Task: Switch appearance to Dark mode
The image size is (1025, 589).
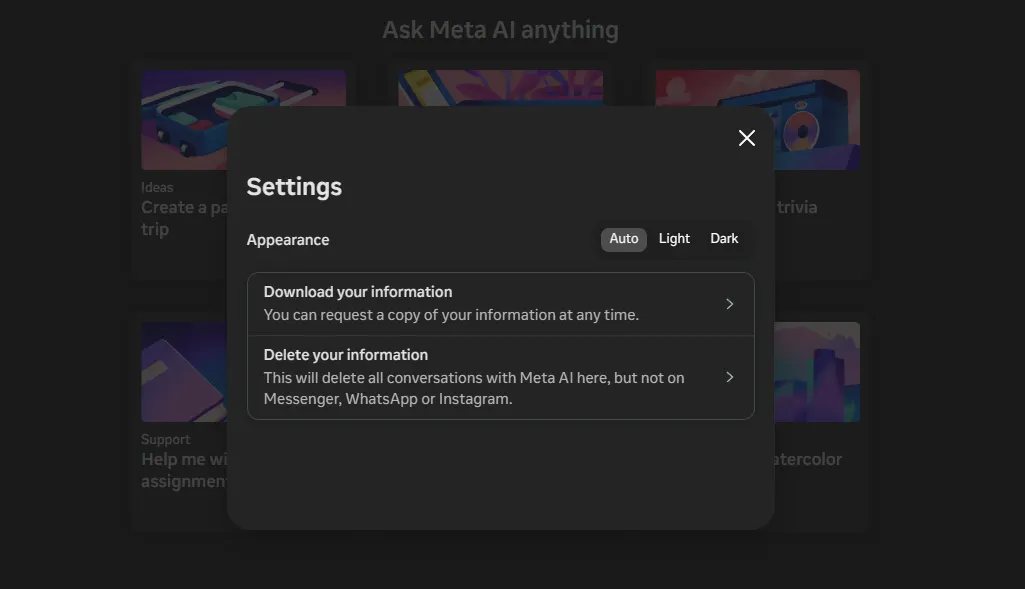Action: pyautogui.click(x=724, y=239)
